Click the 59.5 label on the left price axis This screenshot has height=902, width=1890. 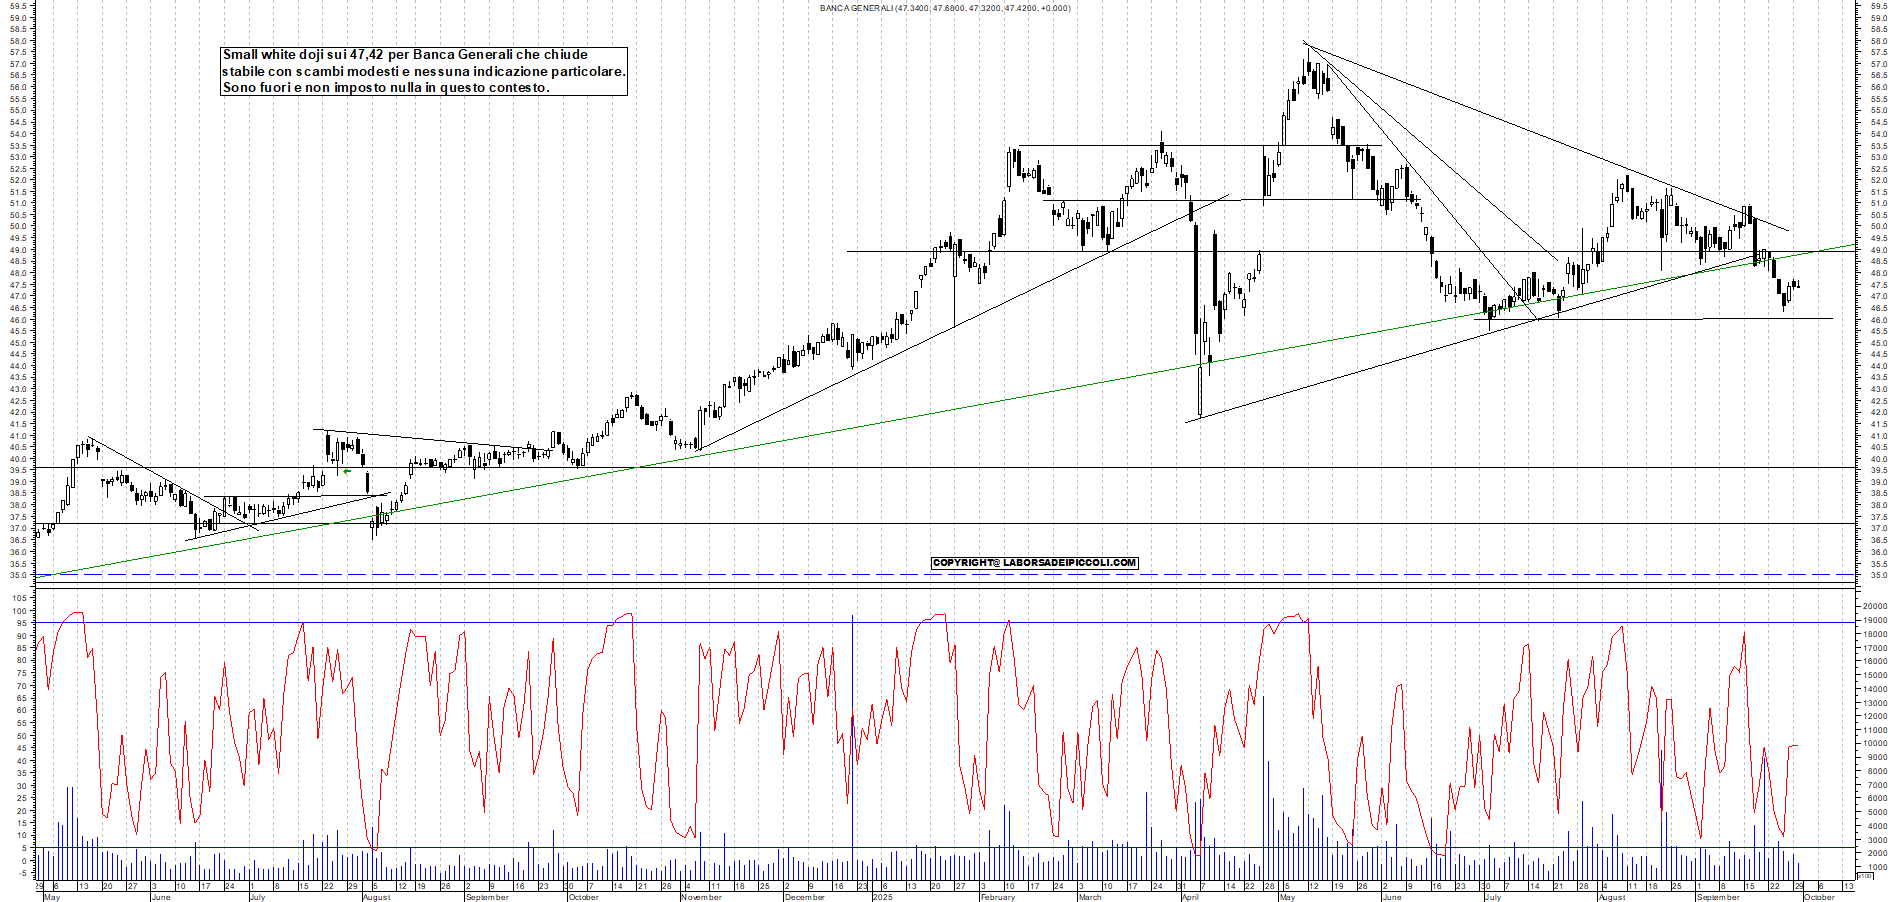coord(18,6)
